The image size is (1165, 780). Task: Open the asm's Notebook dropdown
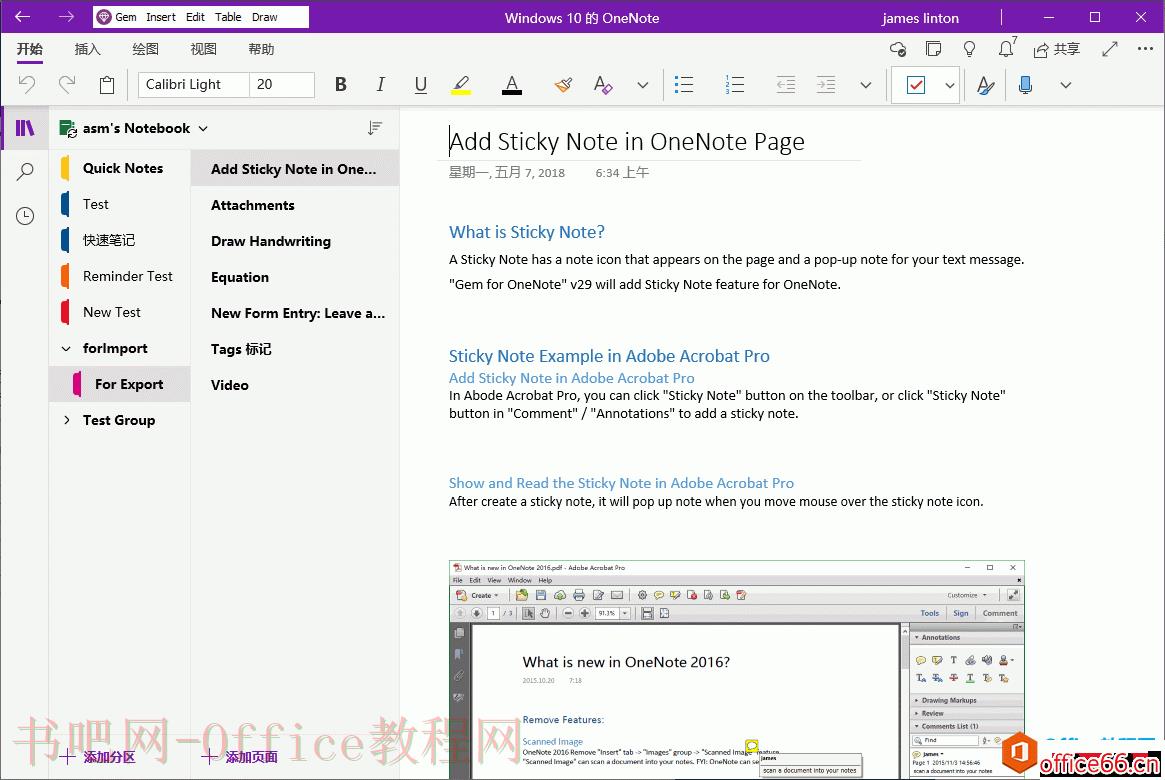pos(134,129)
